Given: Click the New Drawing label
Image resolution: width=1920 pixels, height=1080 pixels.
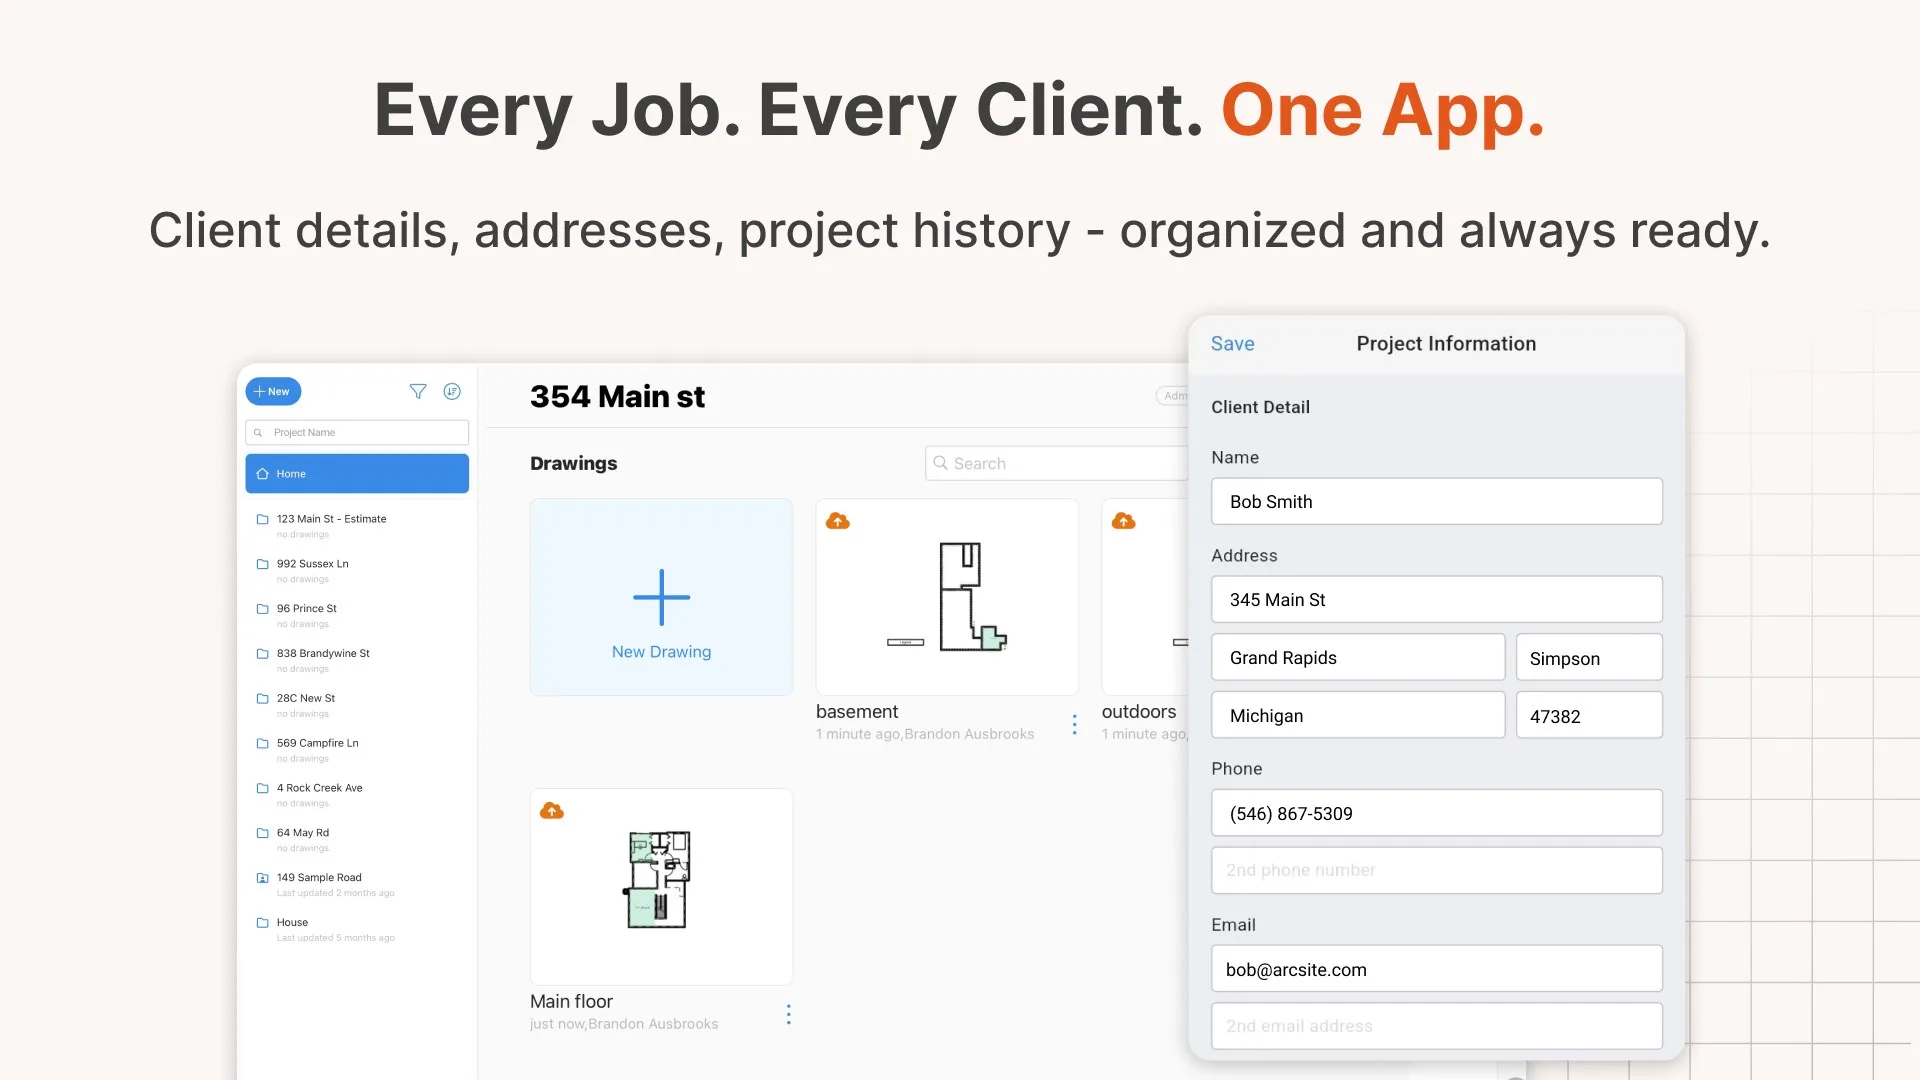Looking at the screenshot, I should (662, 652).
